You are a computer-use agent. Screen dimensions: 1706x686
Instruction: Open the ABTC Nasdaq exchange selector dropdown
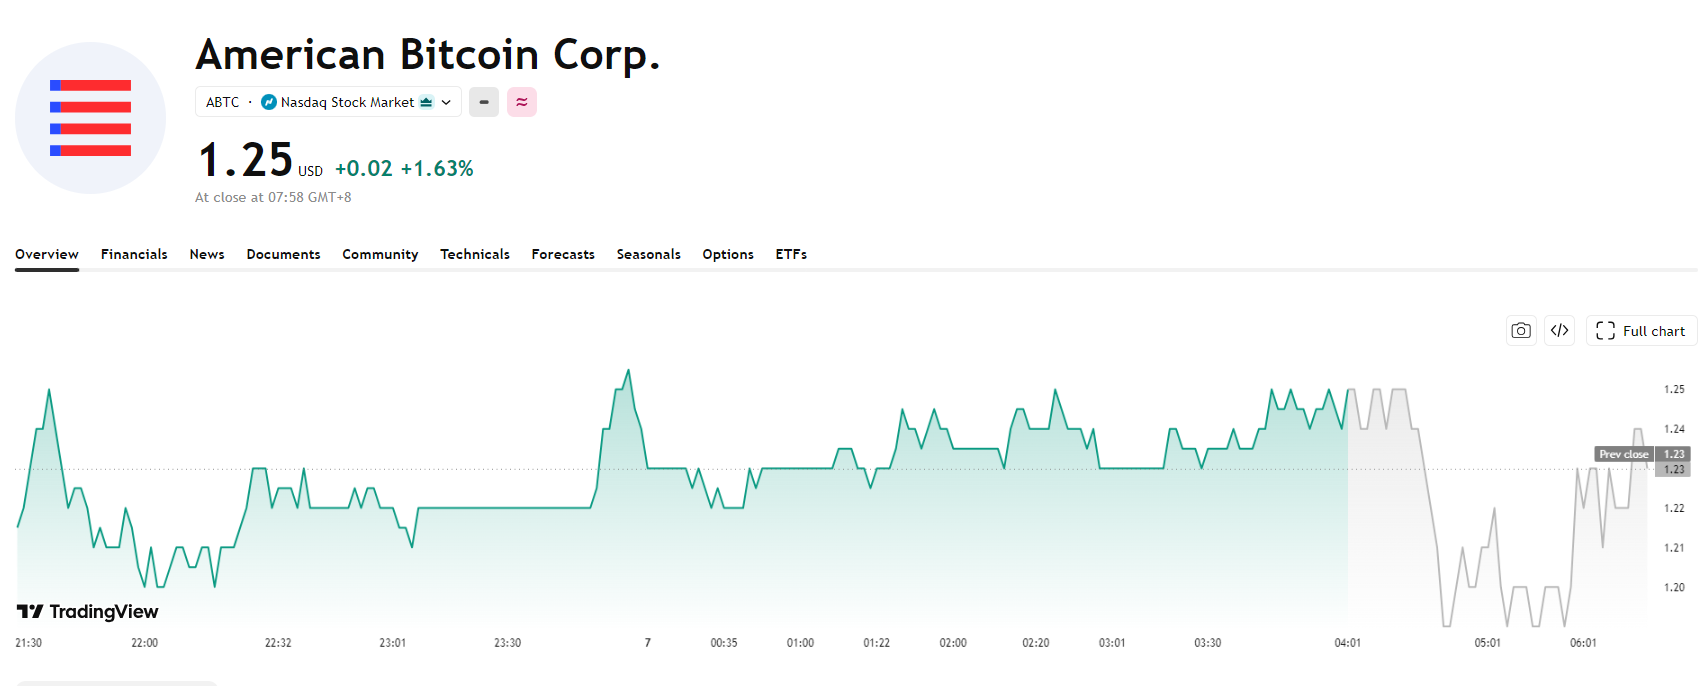(328, 102)
